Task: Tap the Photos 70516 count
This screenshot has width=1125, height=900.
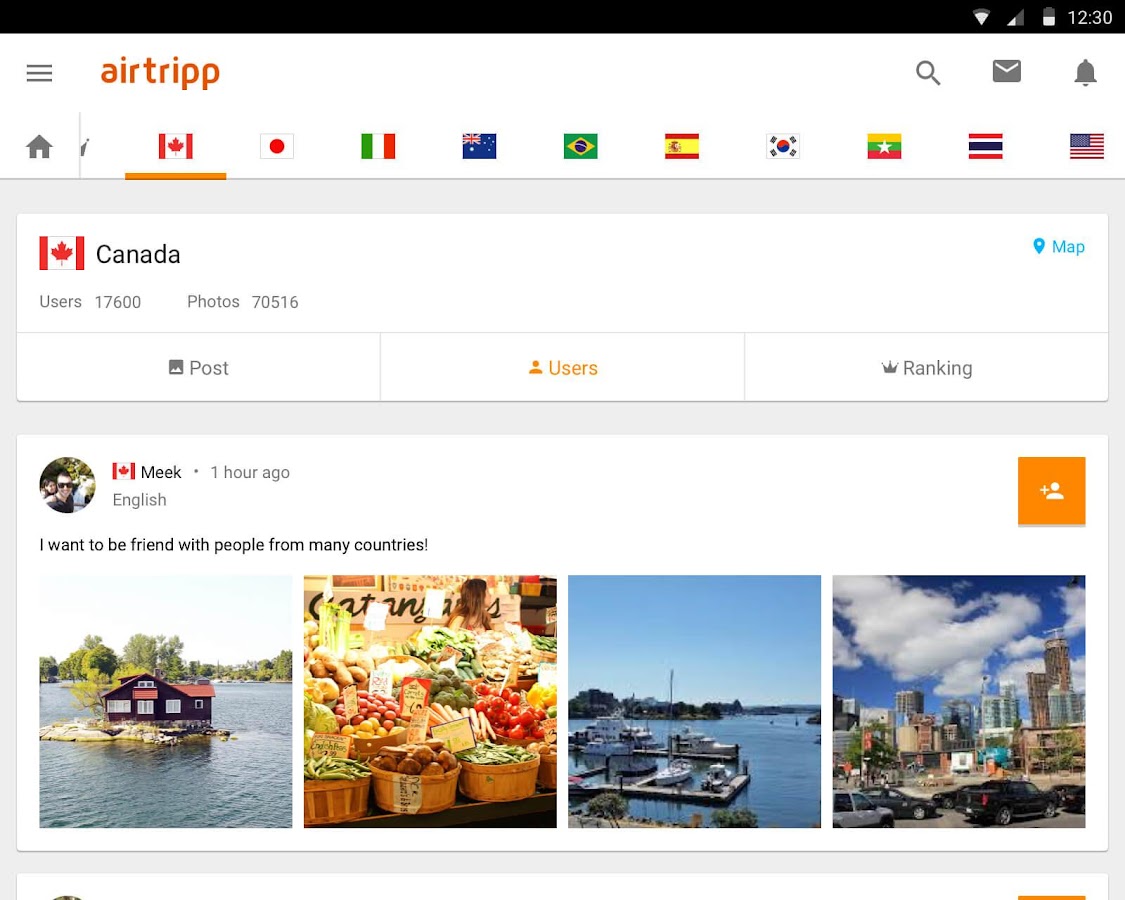Action: (x=243, y=302)
